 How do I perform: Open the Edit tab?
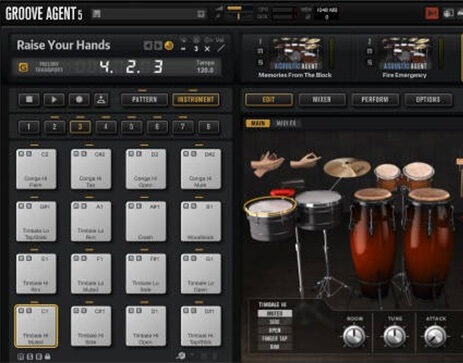269,100
